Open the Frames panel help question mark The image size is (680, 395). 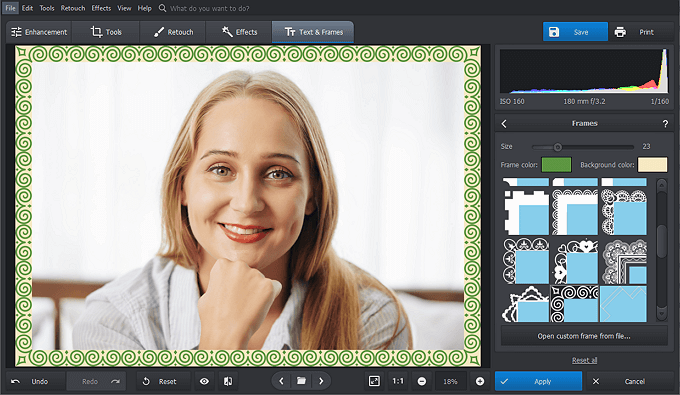[665, 124]
